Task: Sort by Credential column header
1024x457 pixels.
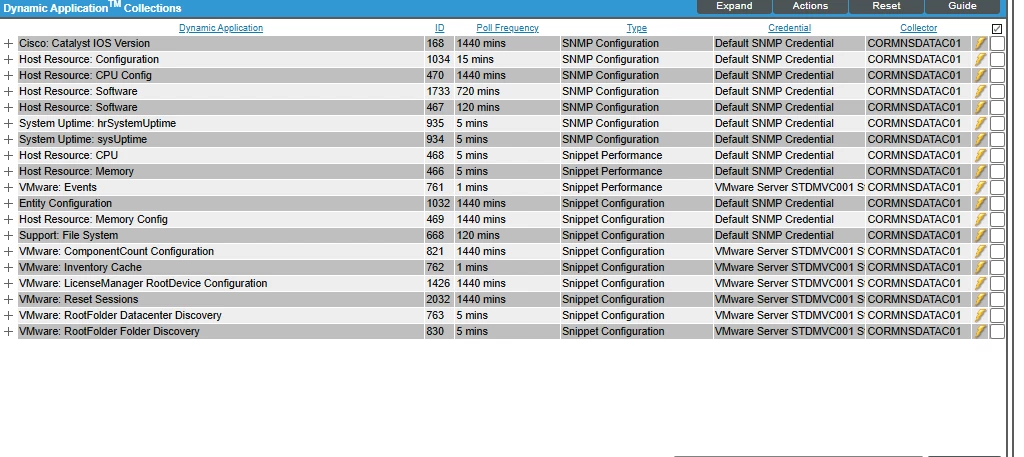Action: (x=790, y=28)
